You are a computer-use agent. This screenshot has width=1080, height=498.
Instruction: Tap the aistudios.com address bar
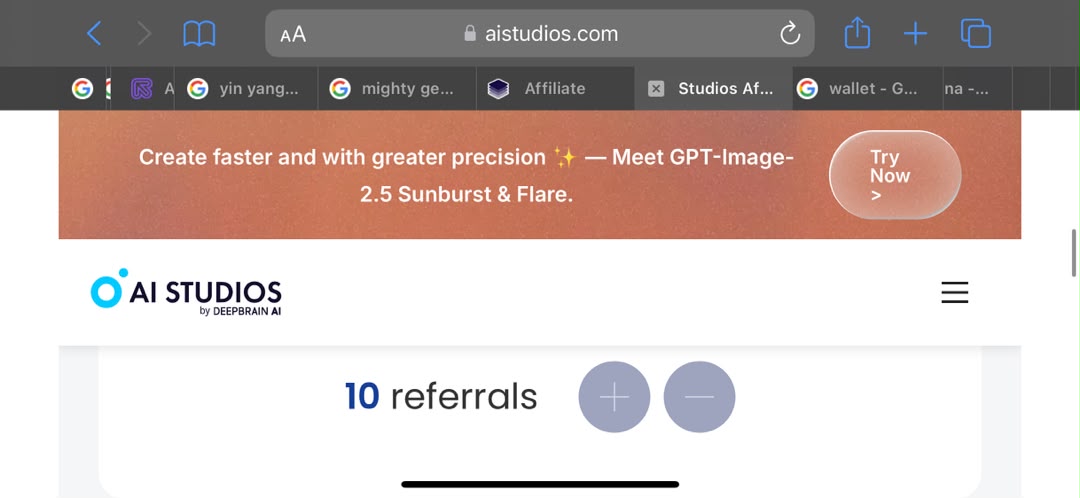pyautogui.click(x=540, y=33)
